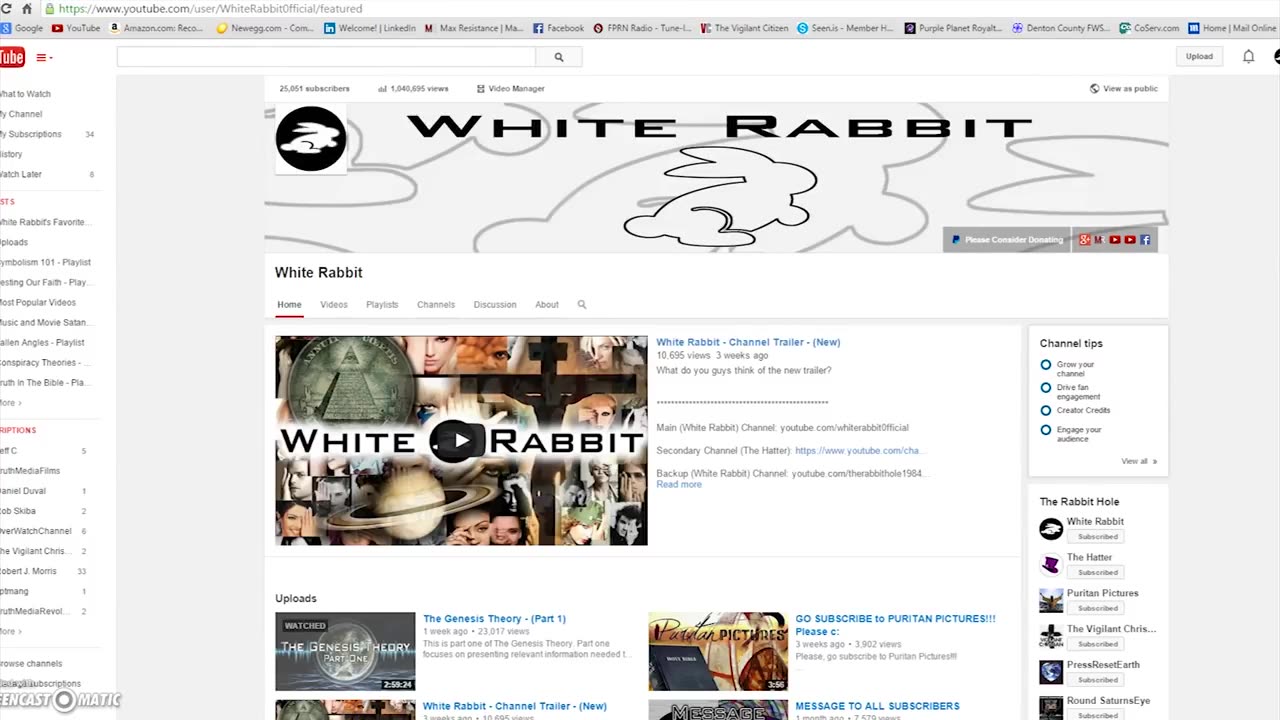The width and height of the screenshot is (1280, 720).
Task: Open the Google bookmark
Action: (x=22, y=28)
